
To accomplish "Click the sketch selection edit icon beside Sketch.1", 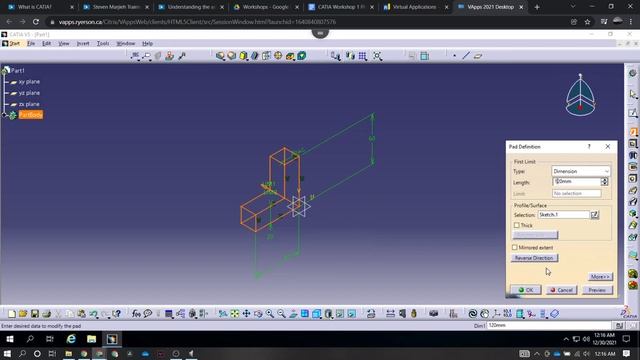I will [595, 215].
